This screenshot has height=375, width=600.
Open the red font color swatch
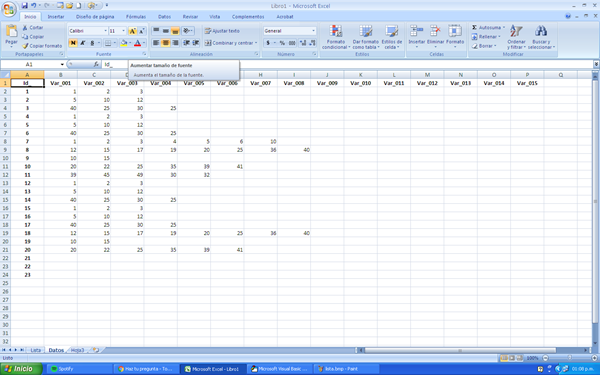(138, 43)
